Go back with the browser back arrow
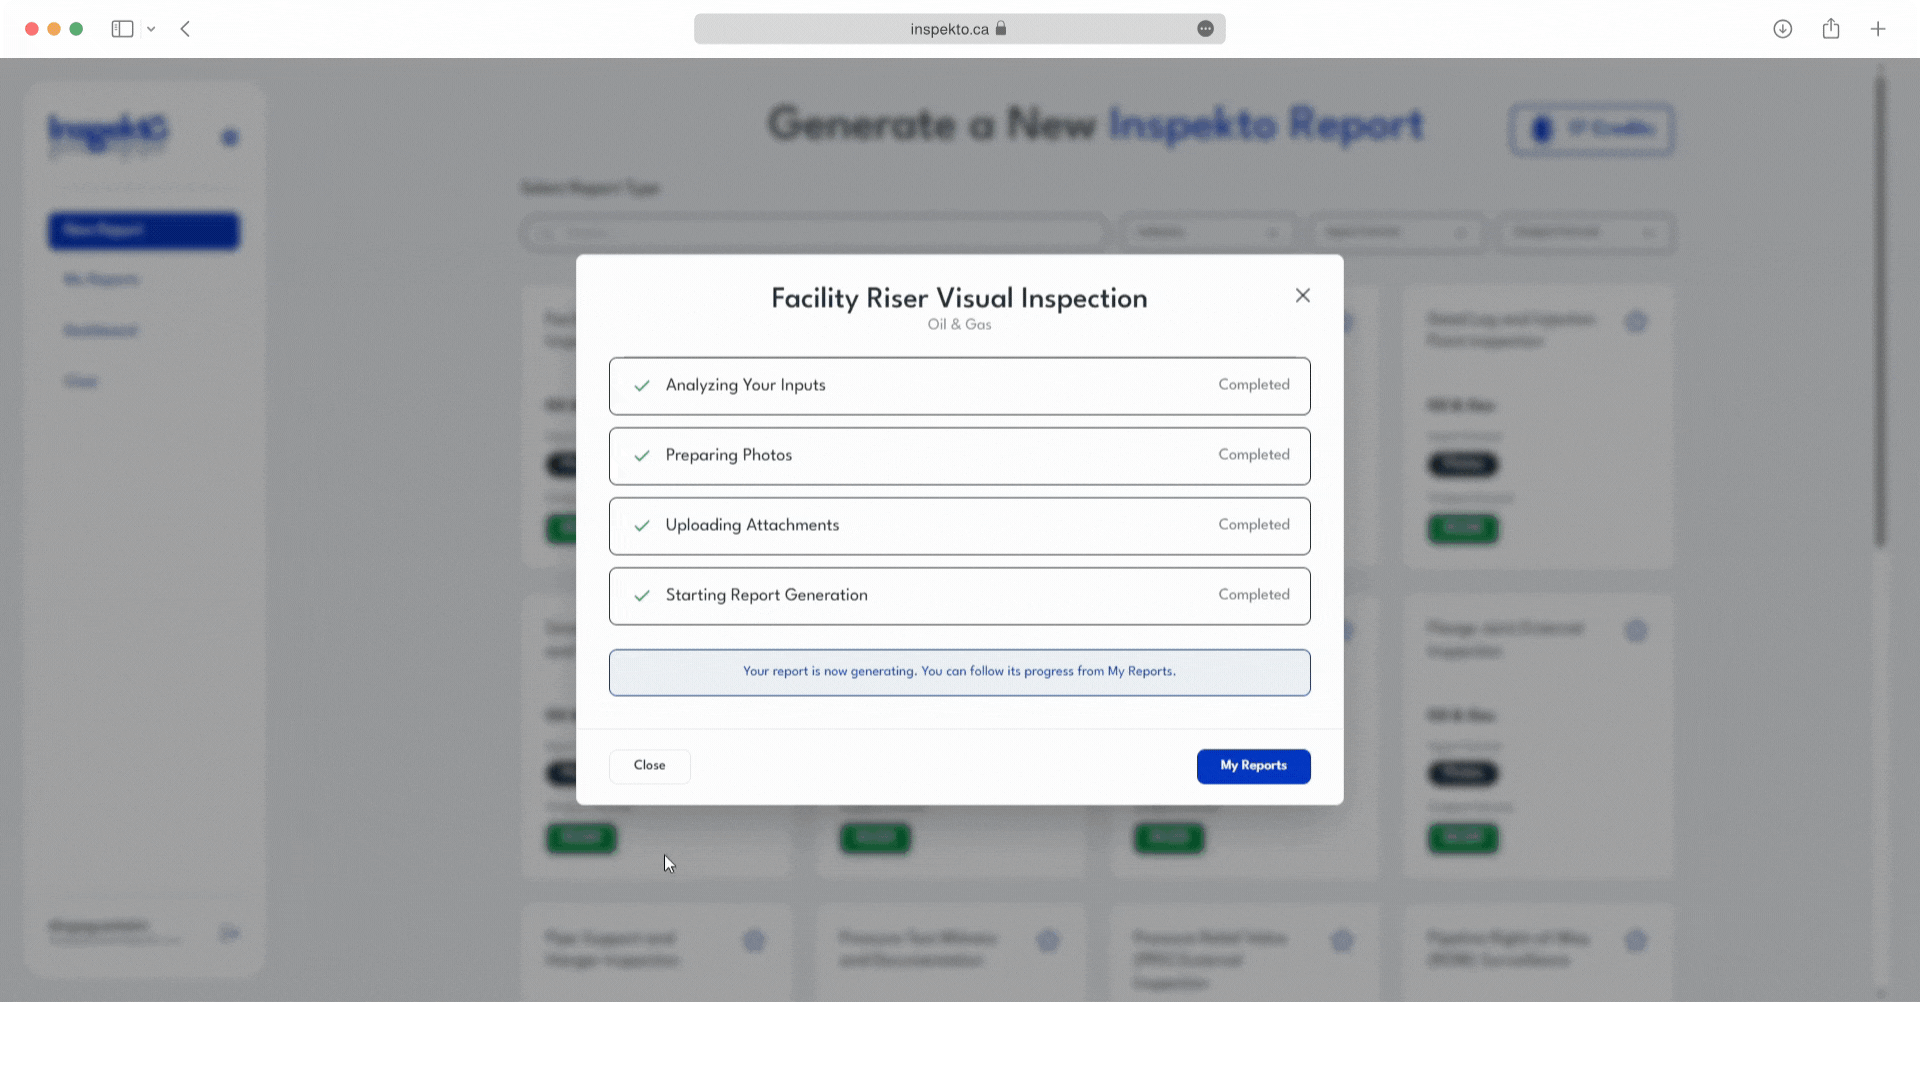Screen dimensions: 1920x1080 (x=185, y=29)
